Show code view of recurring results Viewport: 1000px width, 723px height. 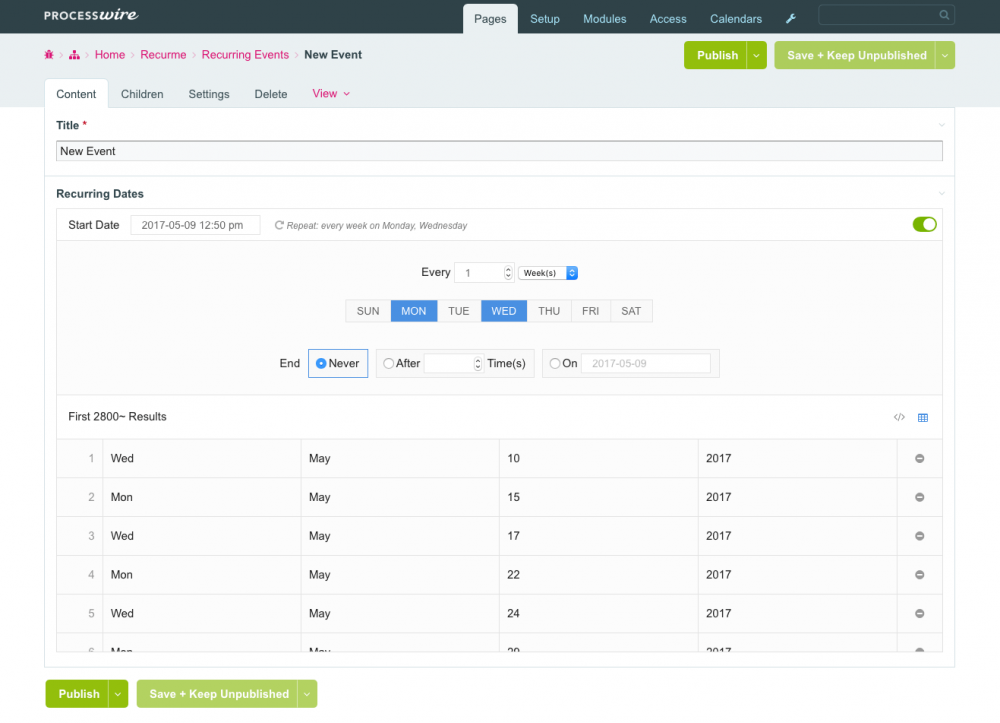pos(899,418)
